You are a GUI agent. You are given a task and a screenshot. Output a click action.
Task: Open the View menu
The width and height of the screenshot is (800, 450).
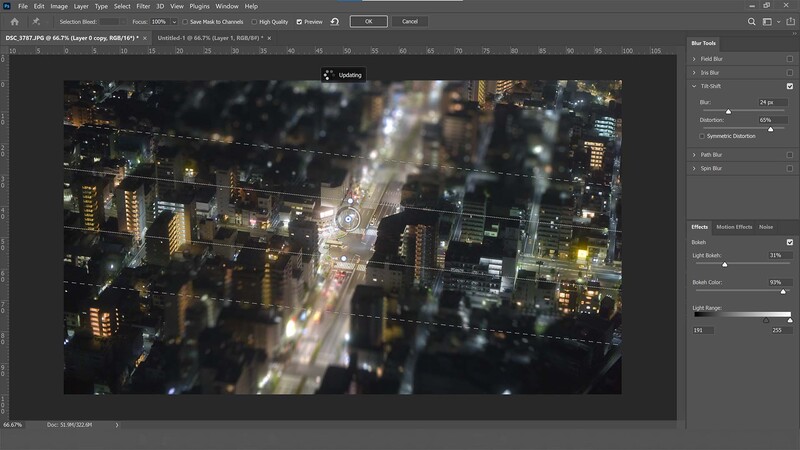[x=177, y=6]
